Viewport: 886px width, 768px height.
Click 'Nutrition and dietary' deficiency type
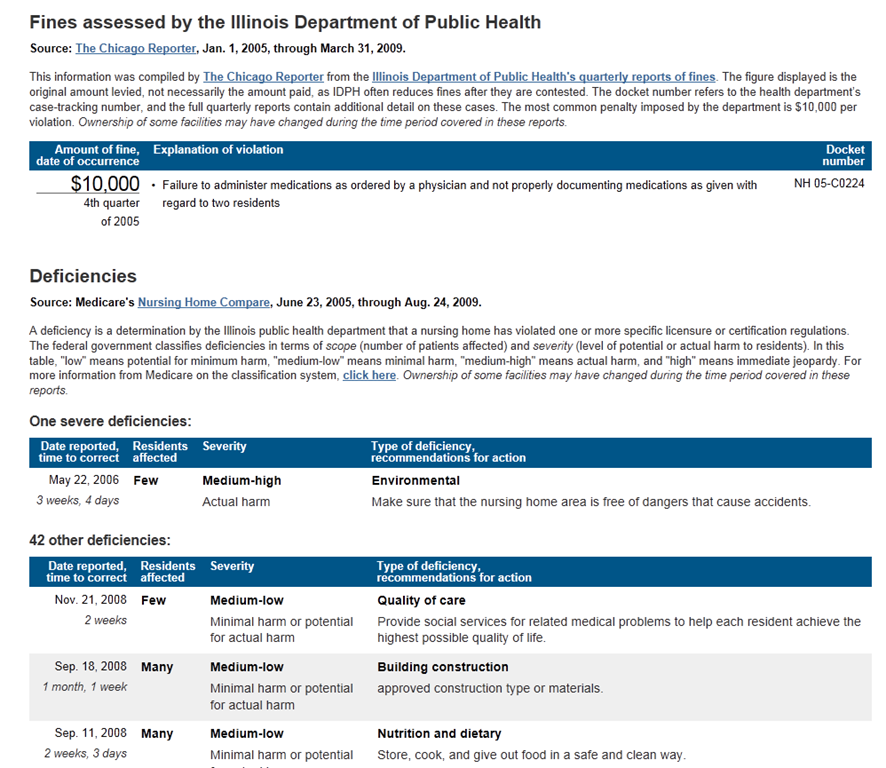point(439,734)
